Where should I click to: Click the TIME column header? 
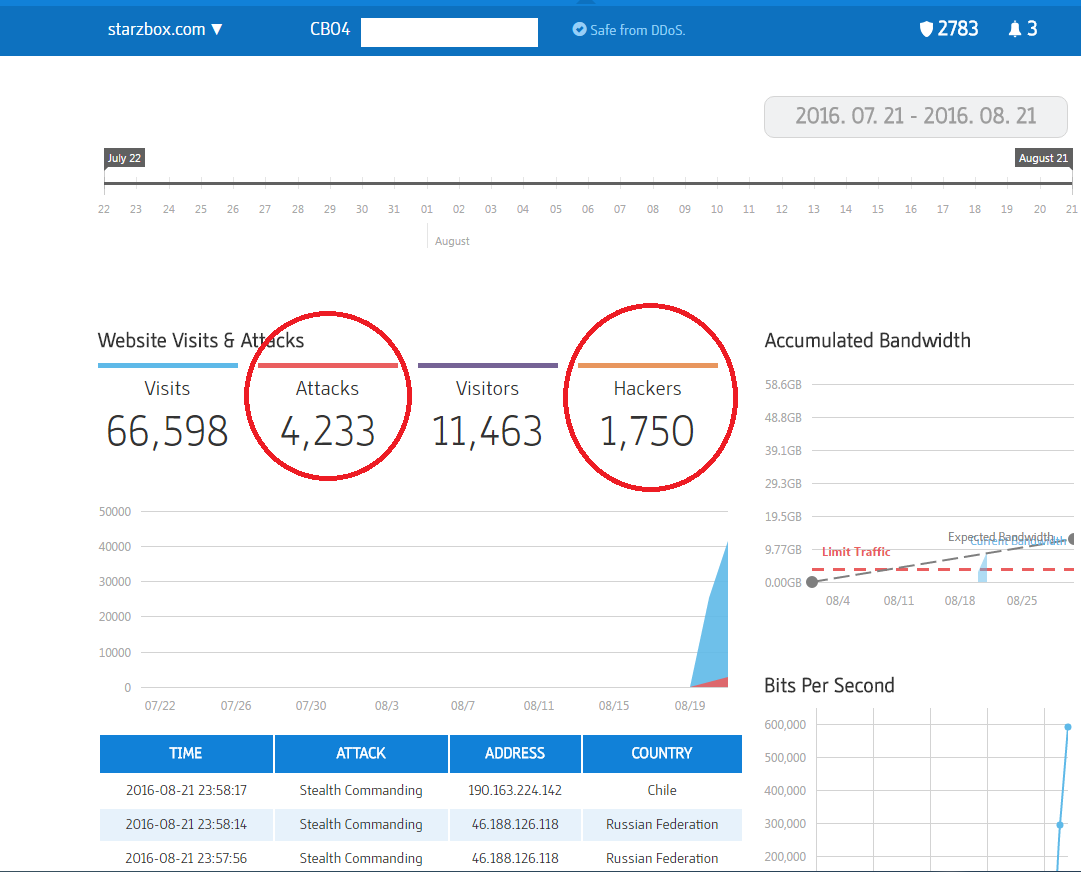(186, 753)
